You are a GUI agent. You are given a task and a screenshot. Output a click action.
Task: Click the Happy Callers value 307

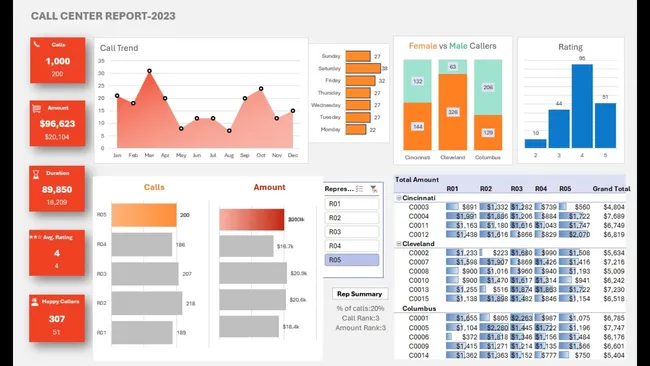[x=57, y=319]
